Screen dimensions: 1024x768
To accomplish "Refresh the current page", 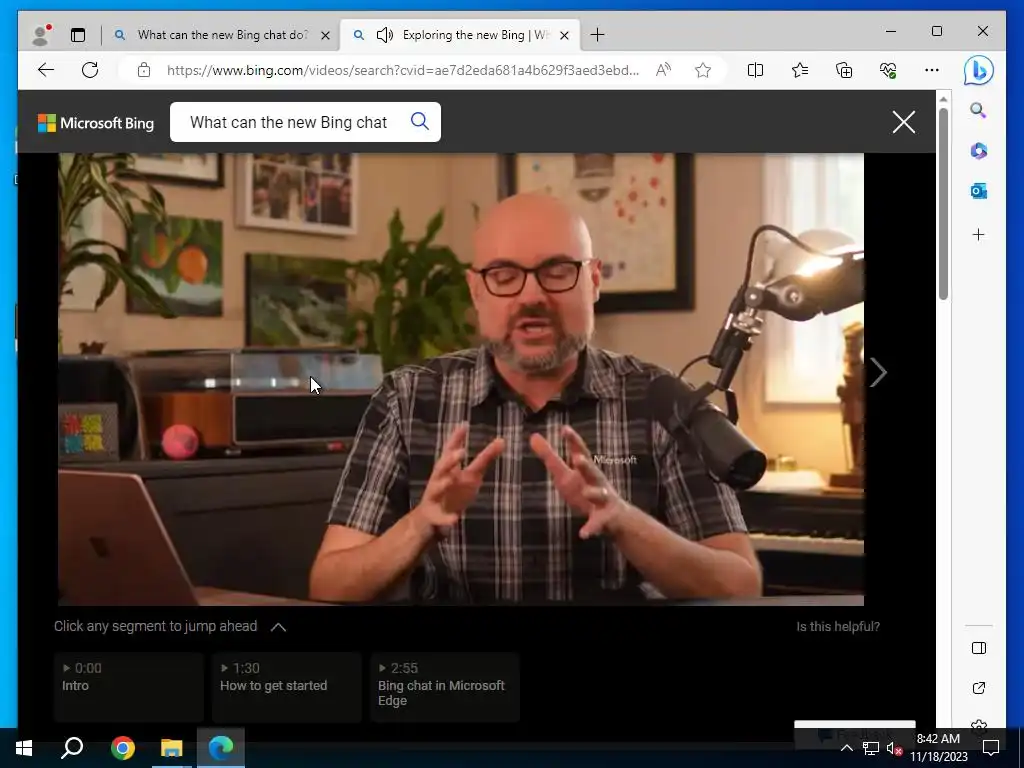I will pos(90,70).
